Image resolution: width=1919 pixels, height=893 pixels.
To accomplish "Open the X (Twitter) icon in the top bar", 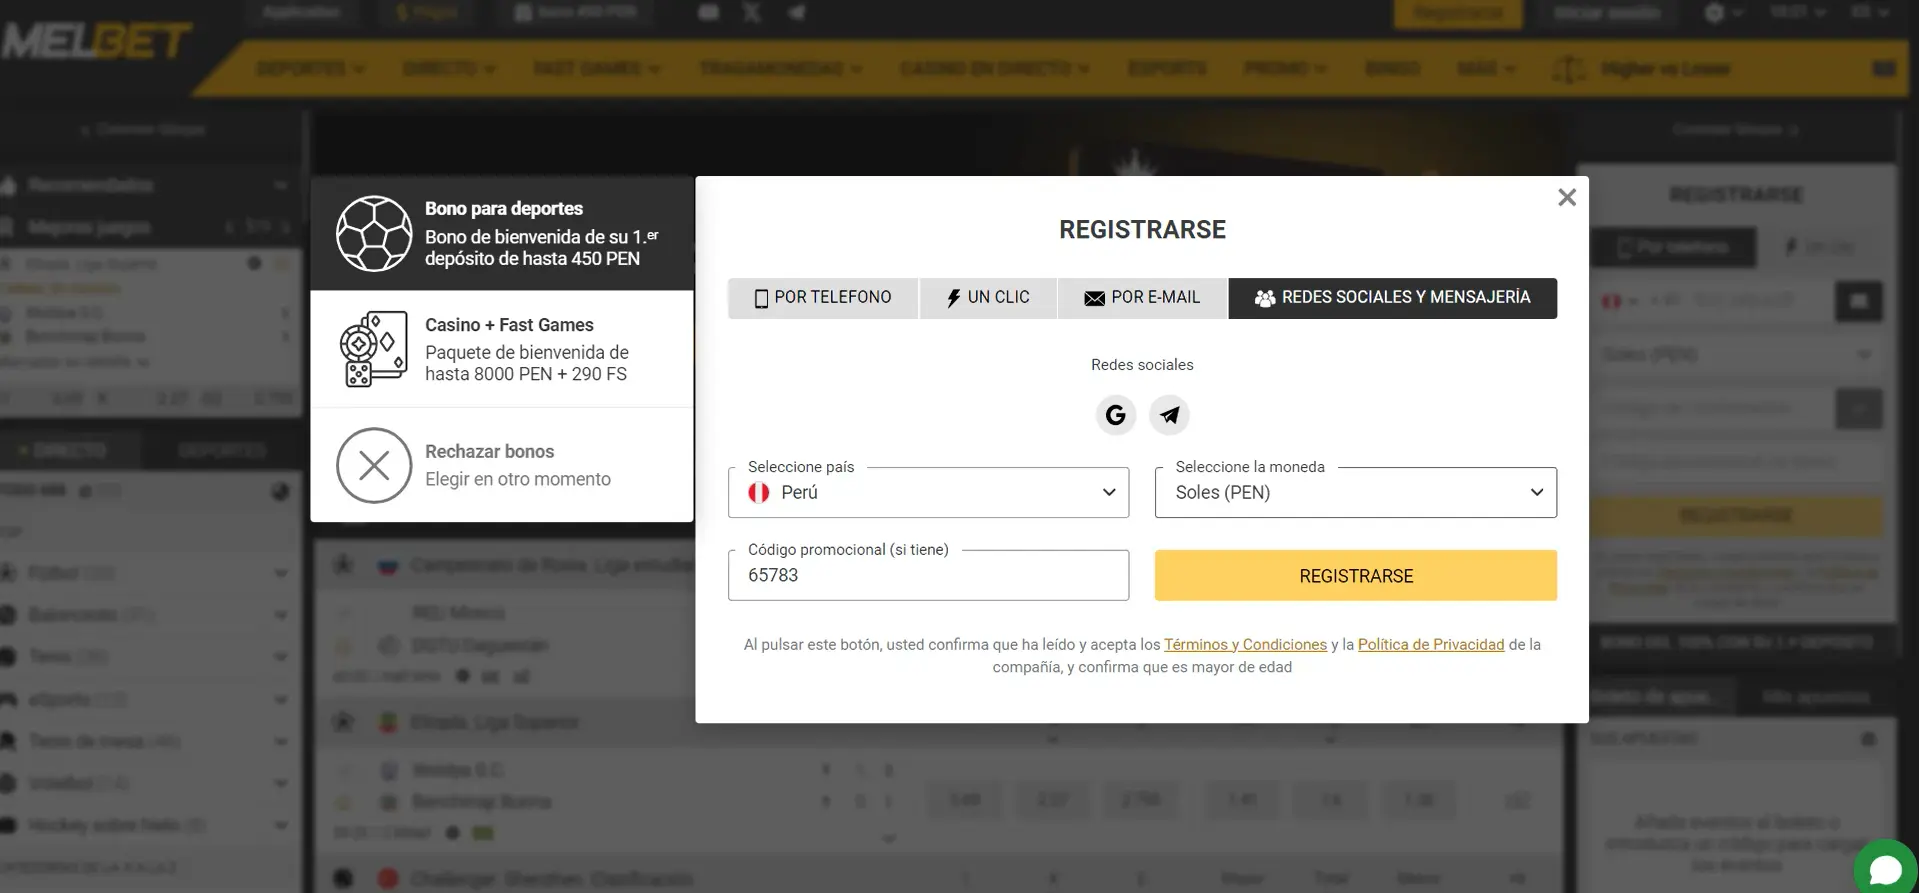I will 751,12.
